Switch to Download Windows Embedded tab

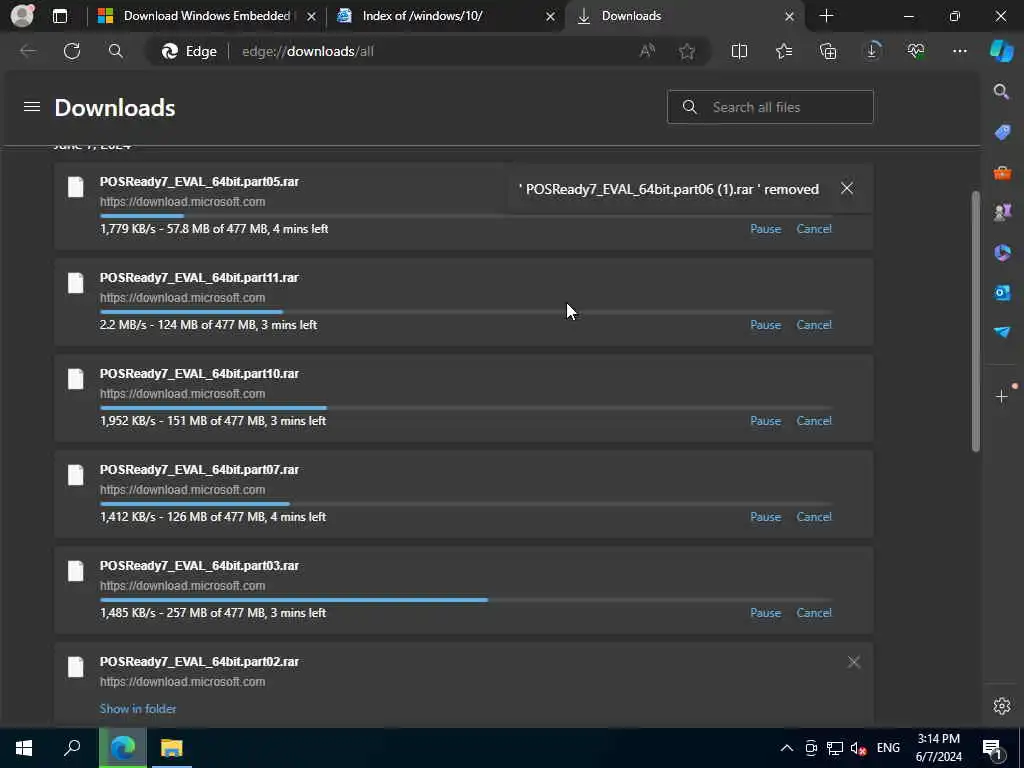207,16
